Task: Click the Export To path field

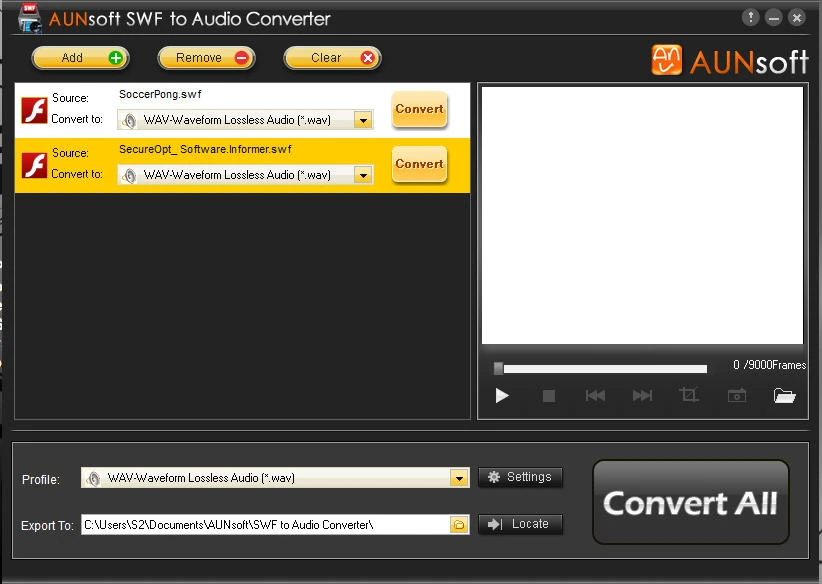Action: [x=265, y=524]
